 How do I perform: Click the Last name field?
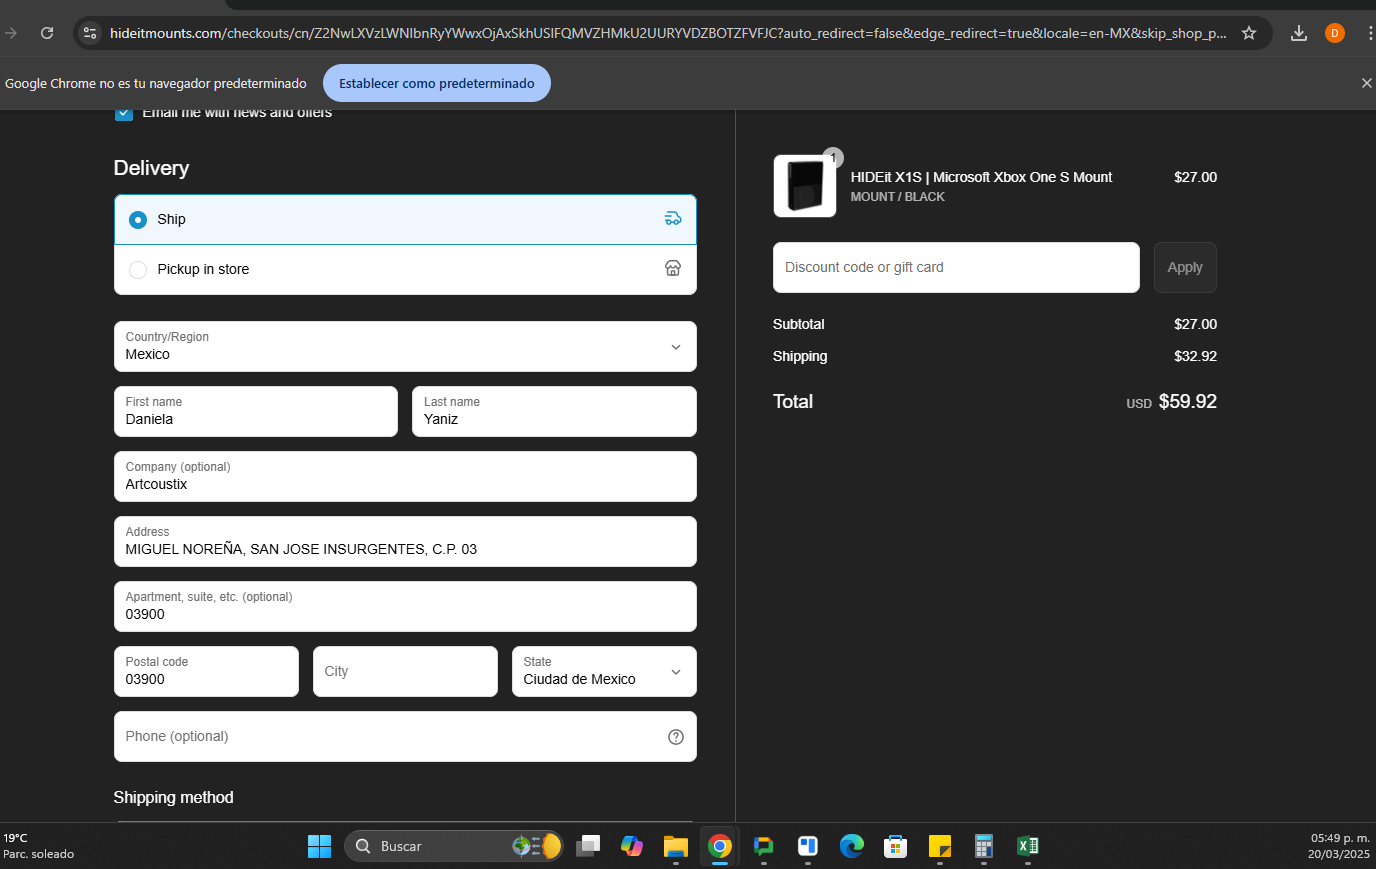(554, 411)
